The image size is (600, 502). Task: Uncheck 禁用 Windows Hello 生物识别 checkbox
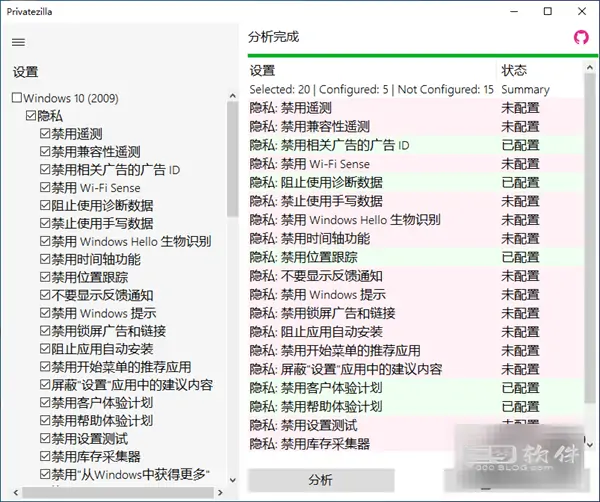pyautogui.click(x=45, y=241)
